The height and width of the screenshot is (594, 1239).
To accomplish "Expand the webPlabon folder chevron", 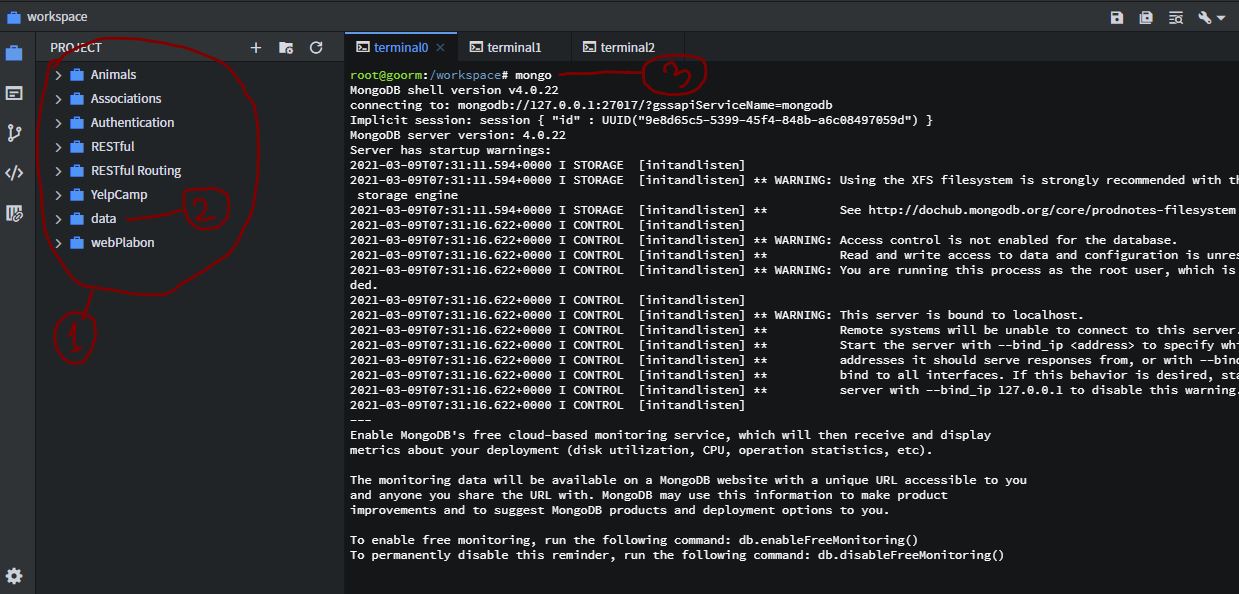I will (x=58, y=243).
